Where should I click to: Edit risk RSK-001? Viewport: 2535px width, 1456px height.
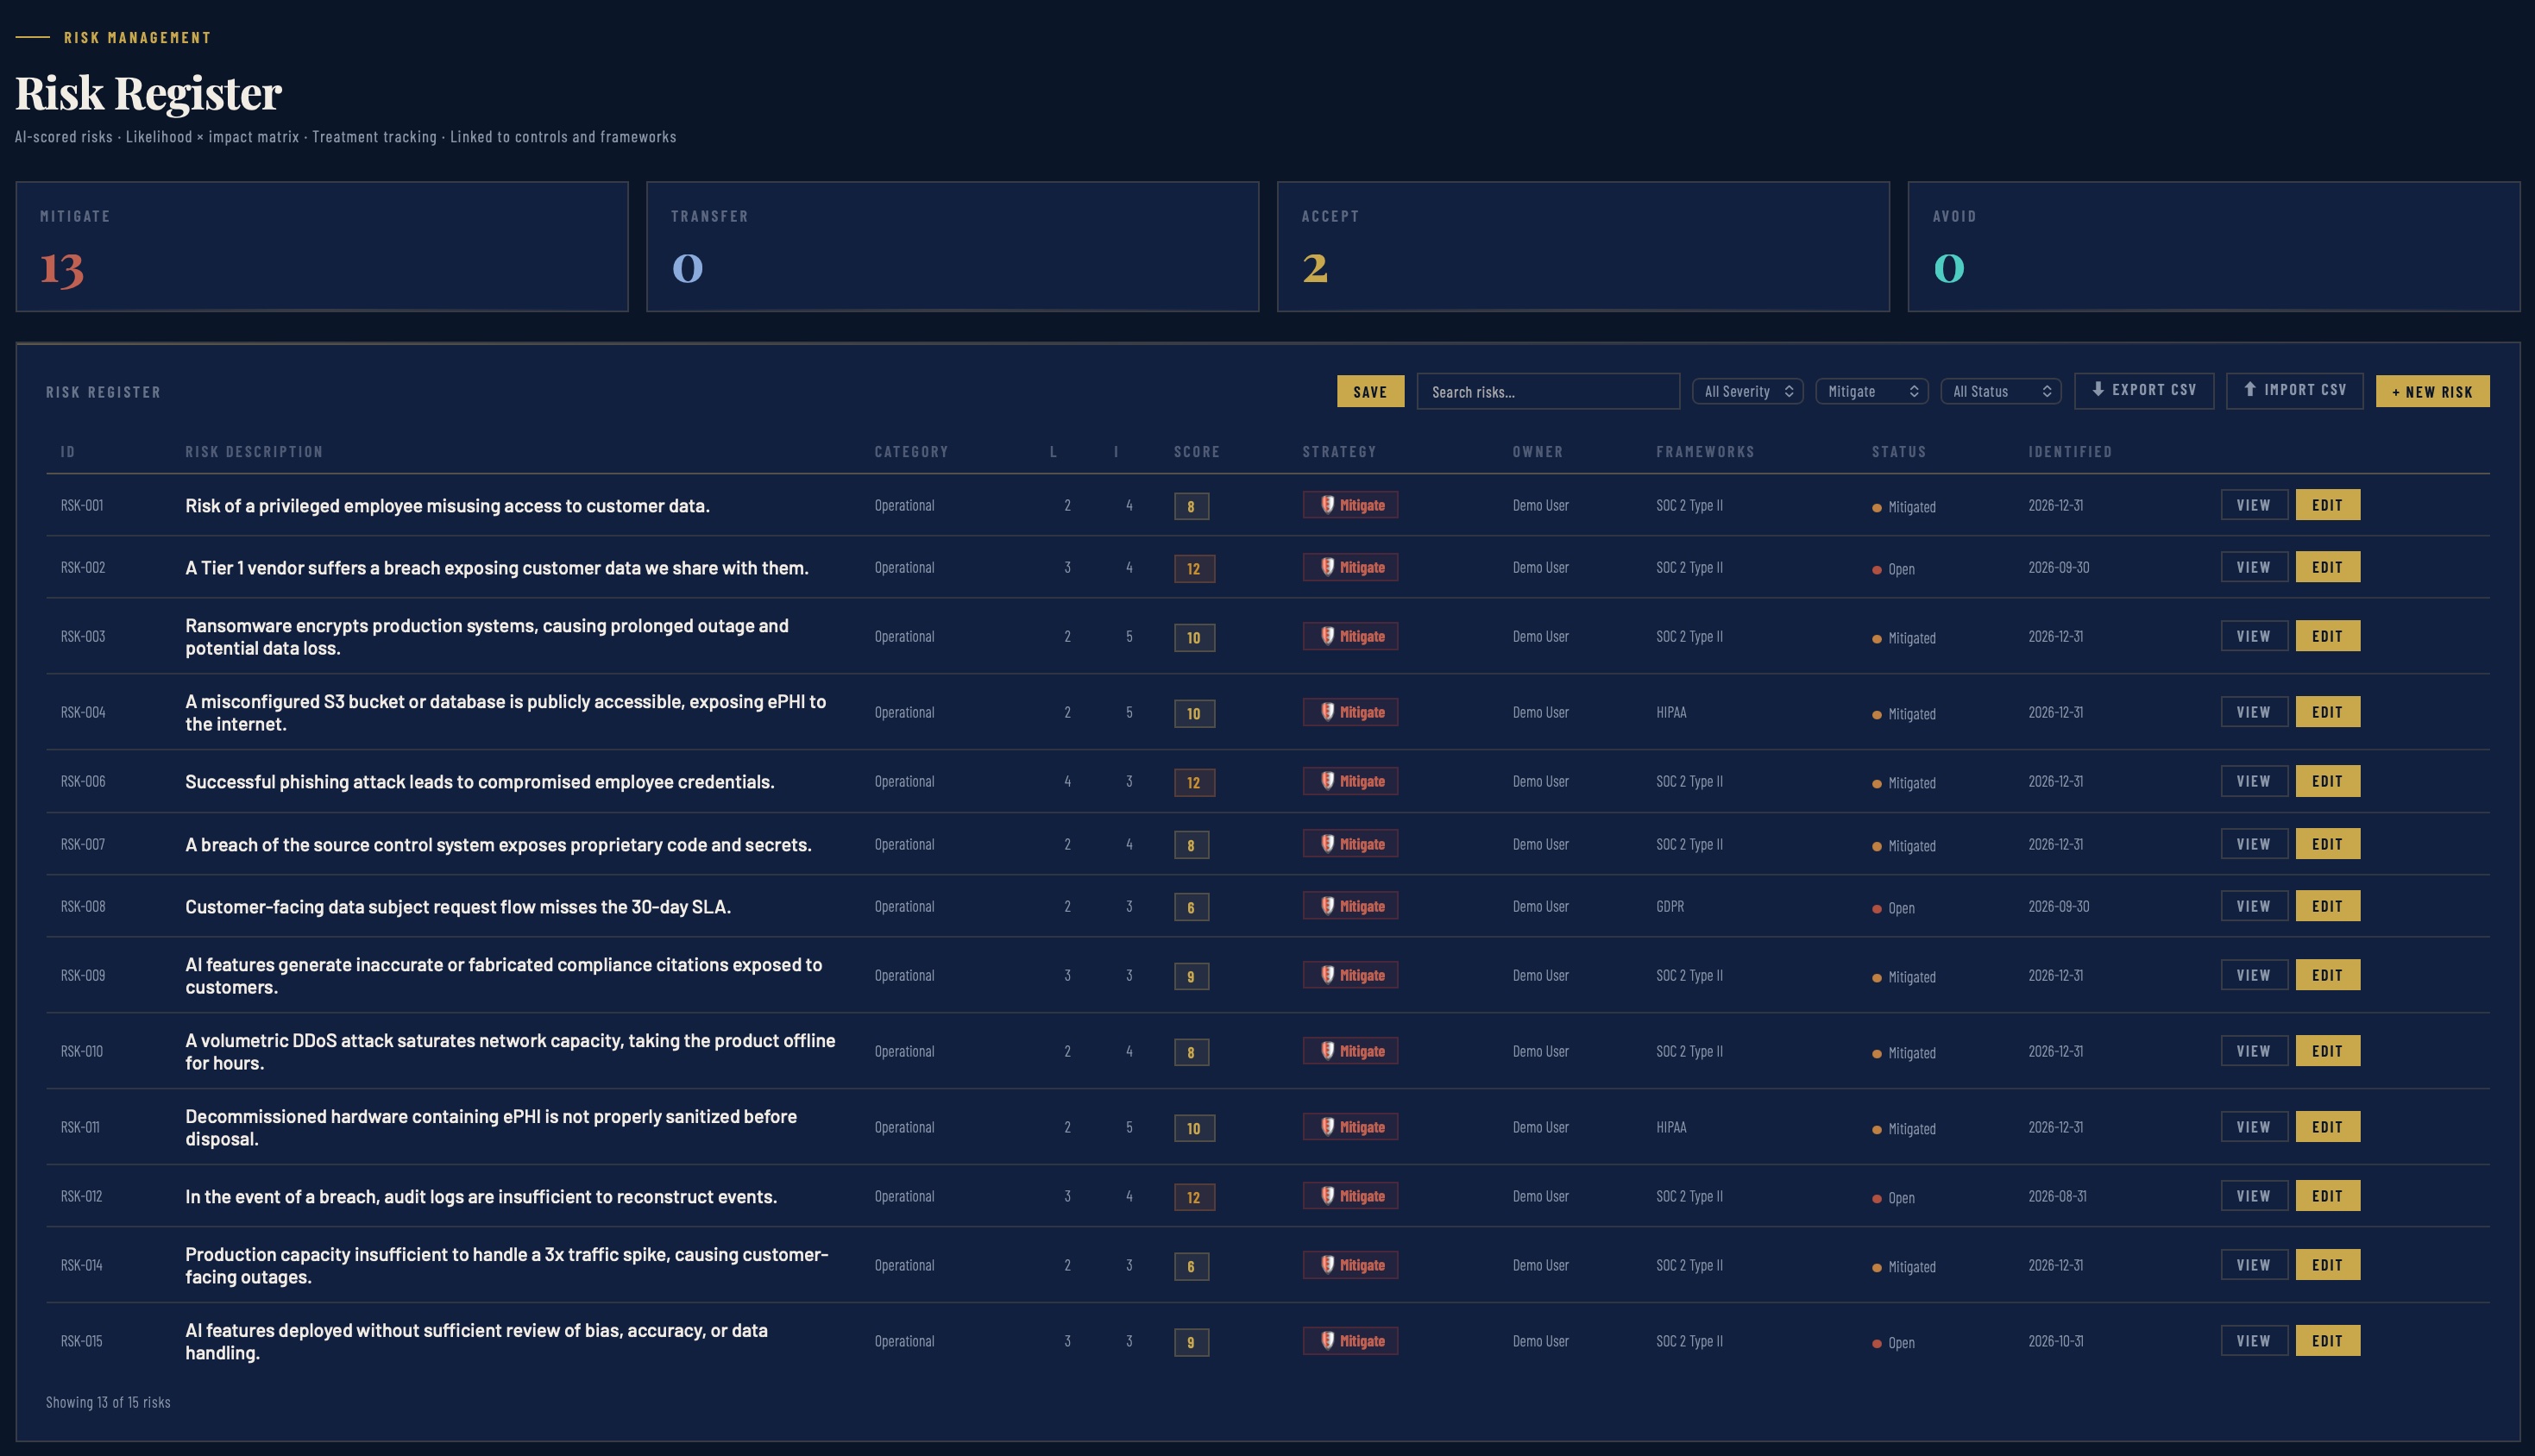coord(2327,505)
